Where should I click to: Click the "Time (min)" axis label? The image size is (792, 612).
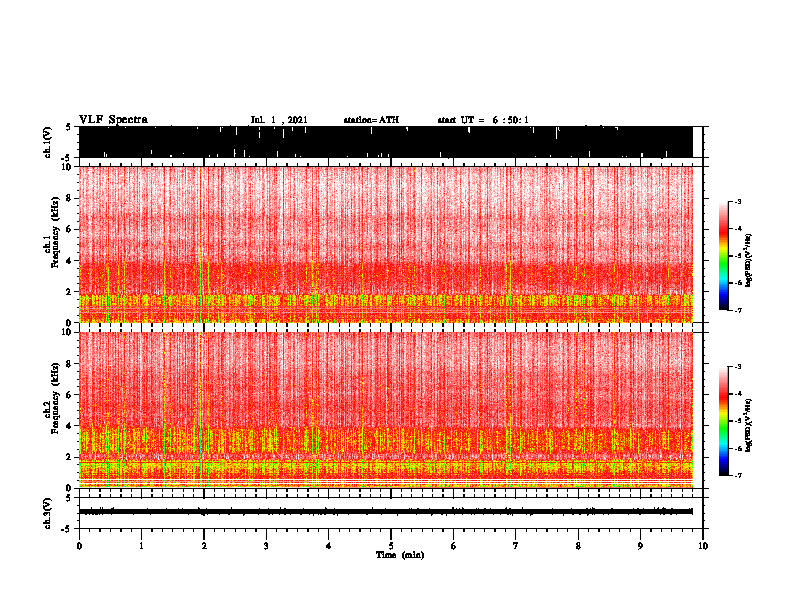[x=400, y=555]
